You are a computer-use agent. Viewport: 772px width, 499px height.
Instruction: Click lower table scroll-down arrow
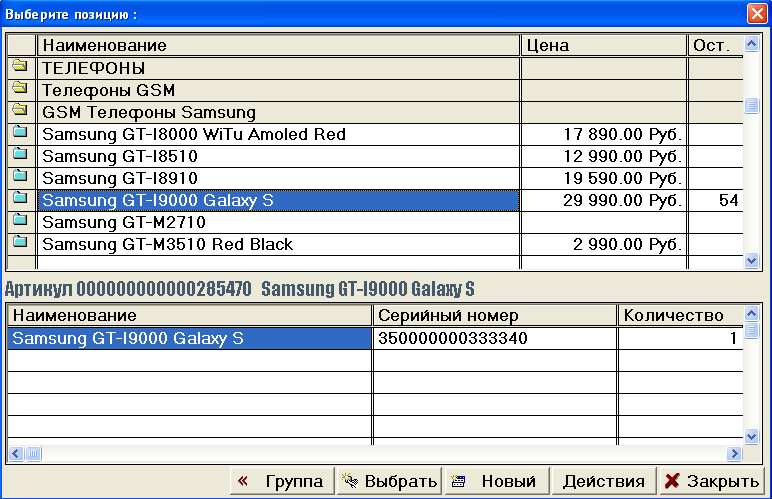coord(751,436)
